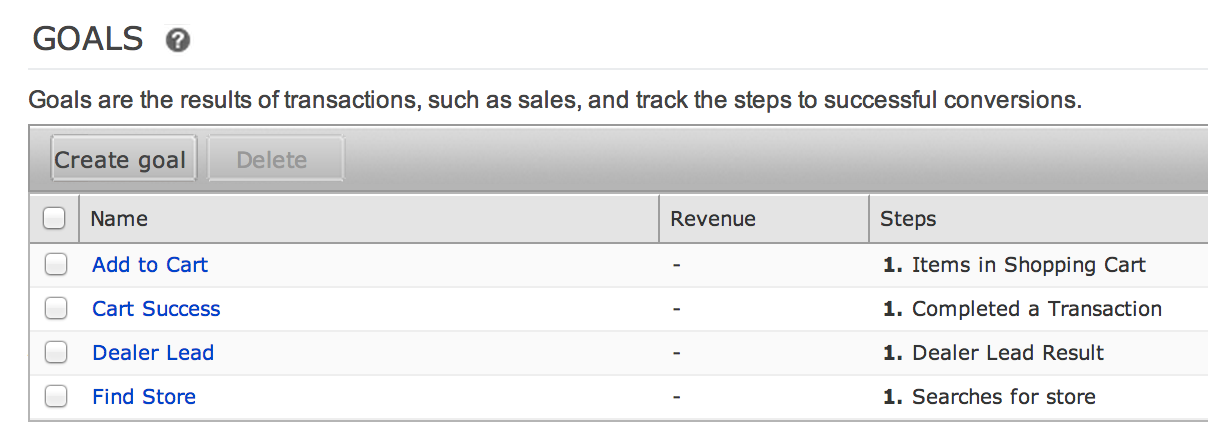Check the box for Add to Cart
Image resolution: width=1208 pixels, height=444 pixels.
click(x=55, y=265)
